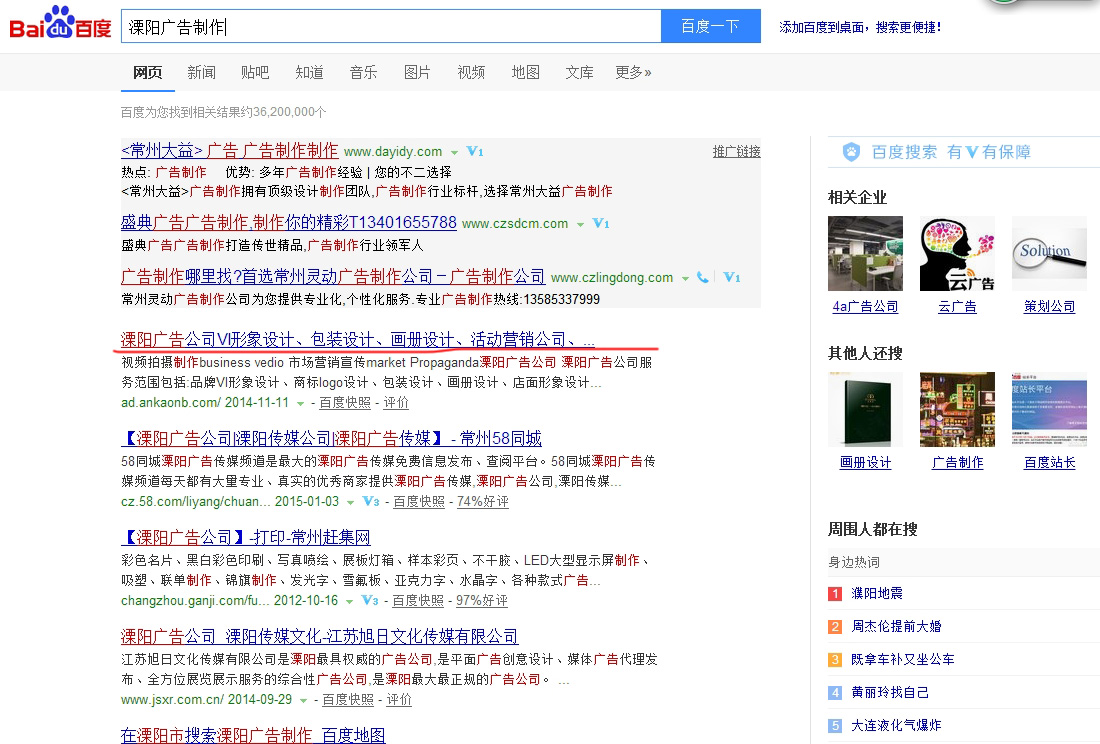Open the dropdown arrow after ad.ankaonb.com date

click(x=300, y=403)
